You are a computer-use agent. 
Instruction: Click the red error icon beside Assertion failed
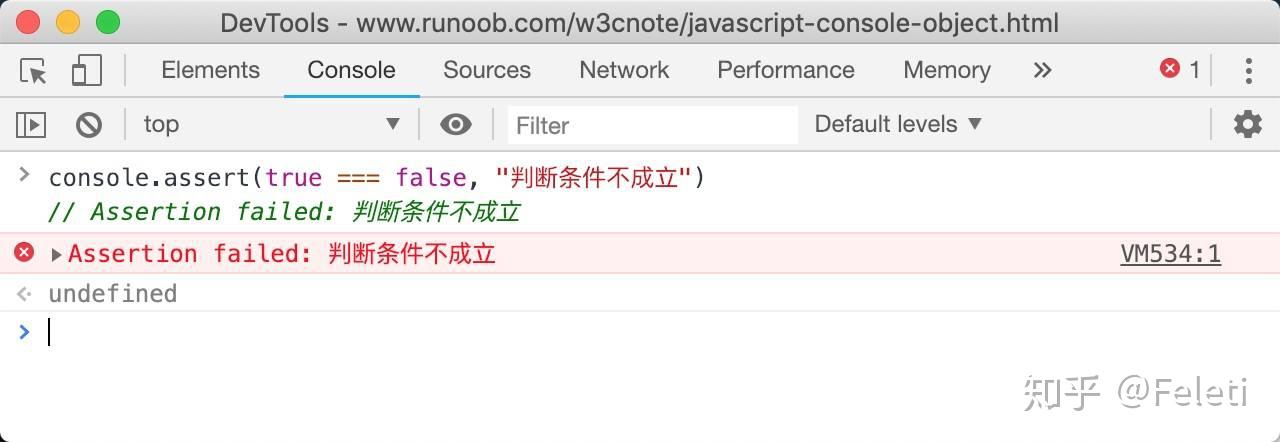click(24, 253)
